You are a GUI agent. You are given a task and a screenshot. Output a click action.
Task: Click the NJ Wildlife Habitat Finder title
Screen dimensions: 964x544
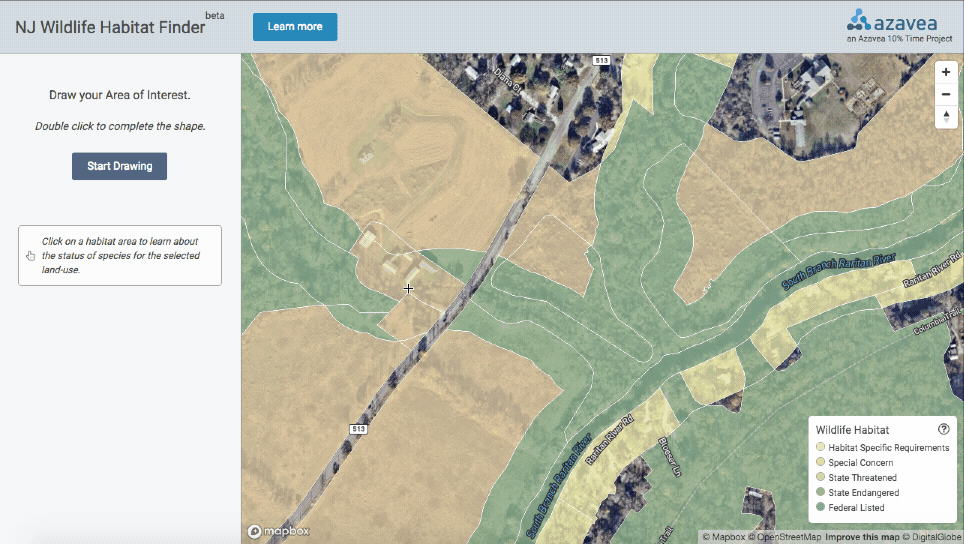coord(110,27)
